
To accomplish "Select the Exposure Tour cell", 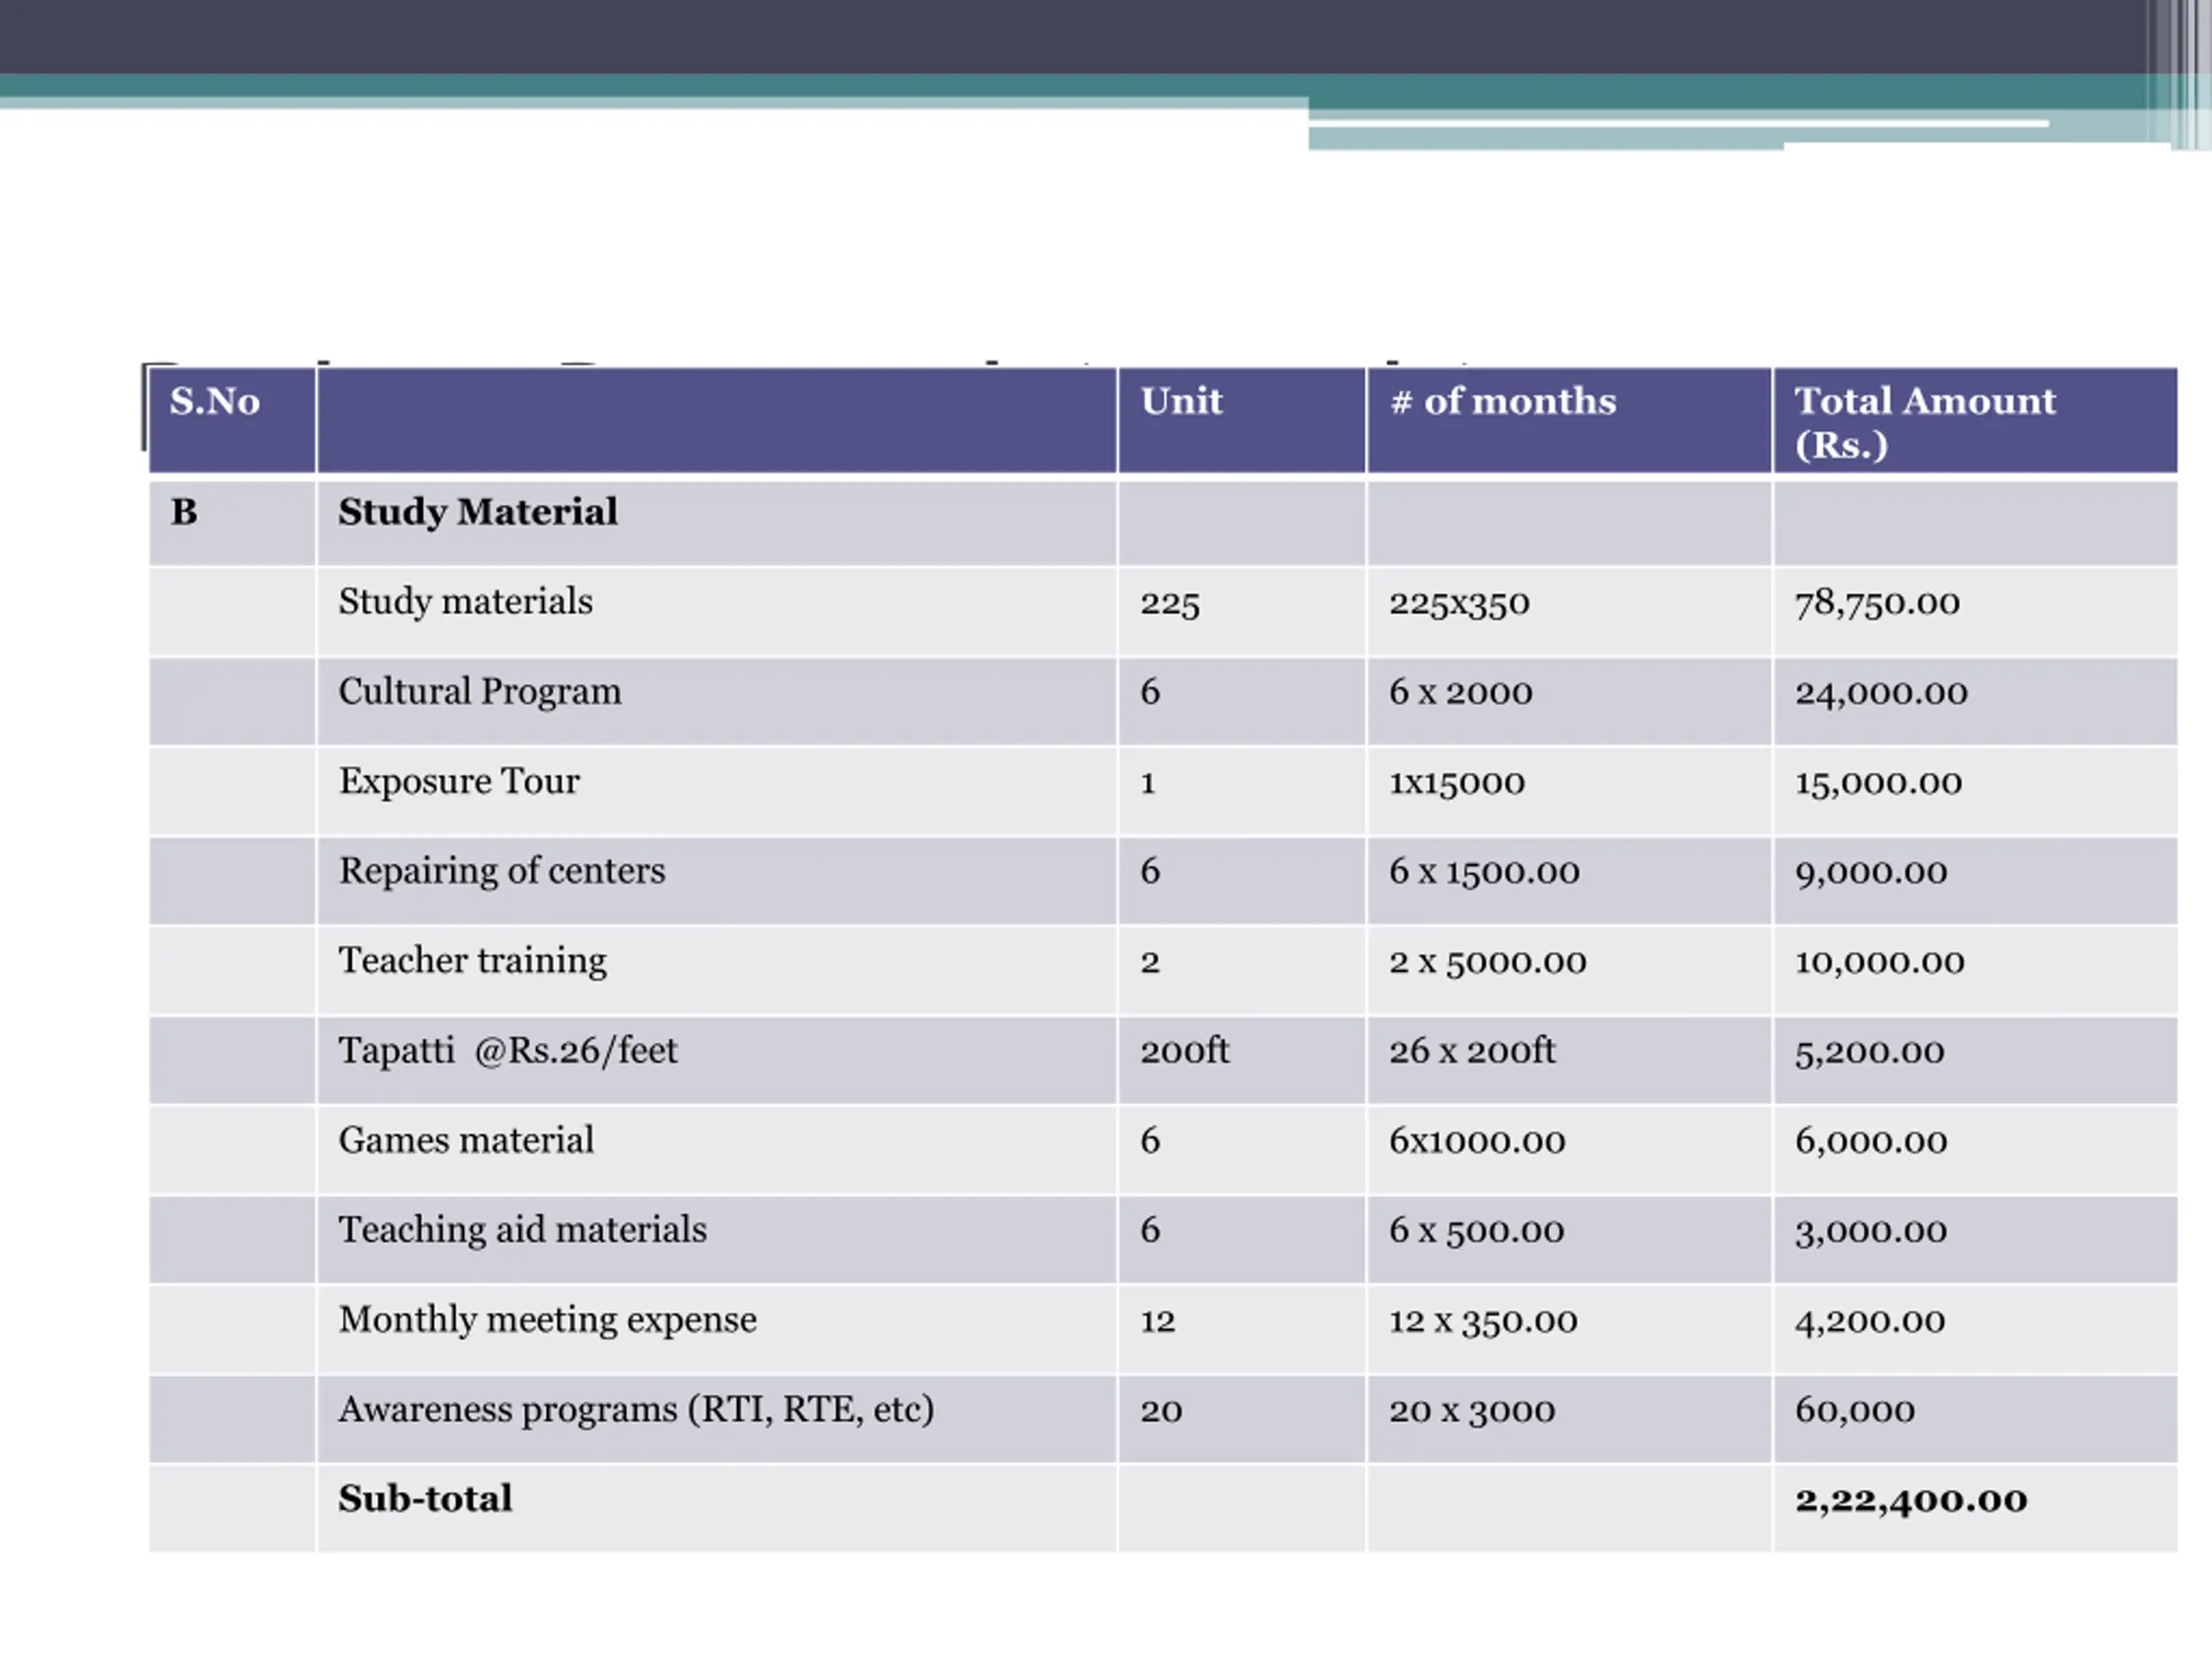I will (458, 781).
